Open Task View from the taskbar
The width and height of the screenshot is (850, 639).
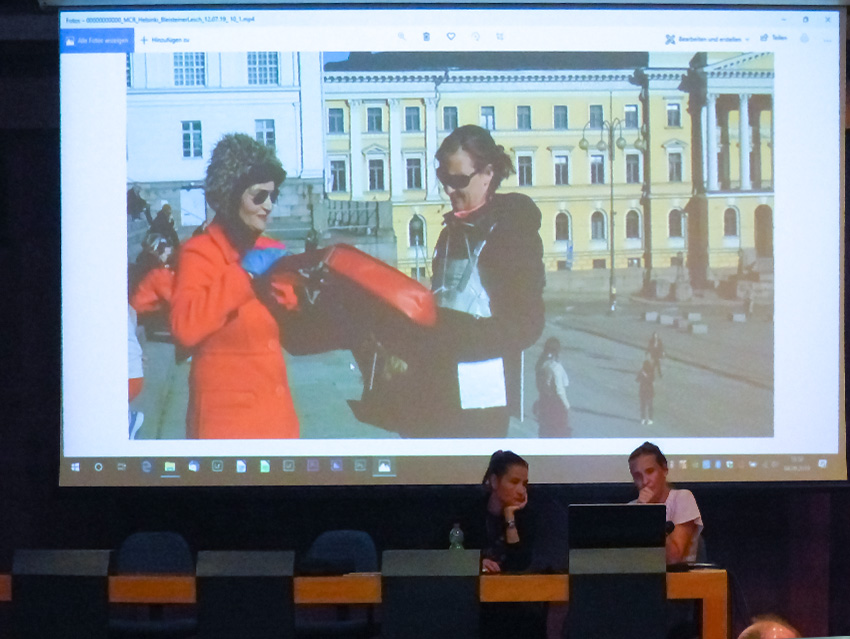coord(121,466)
